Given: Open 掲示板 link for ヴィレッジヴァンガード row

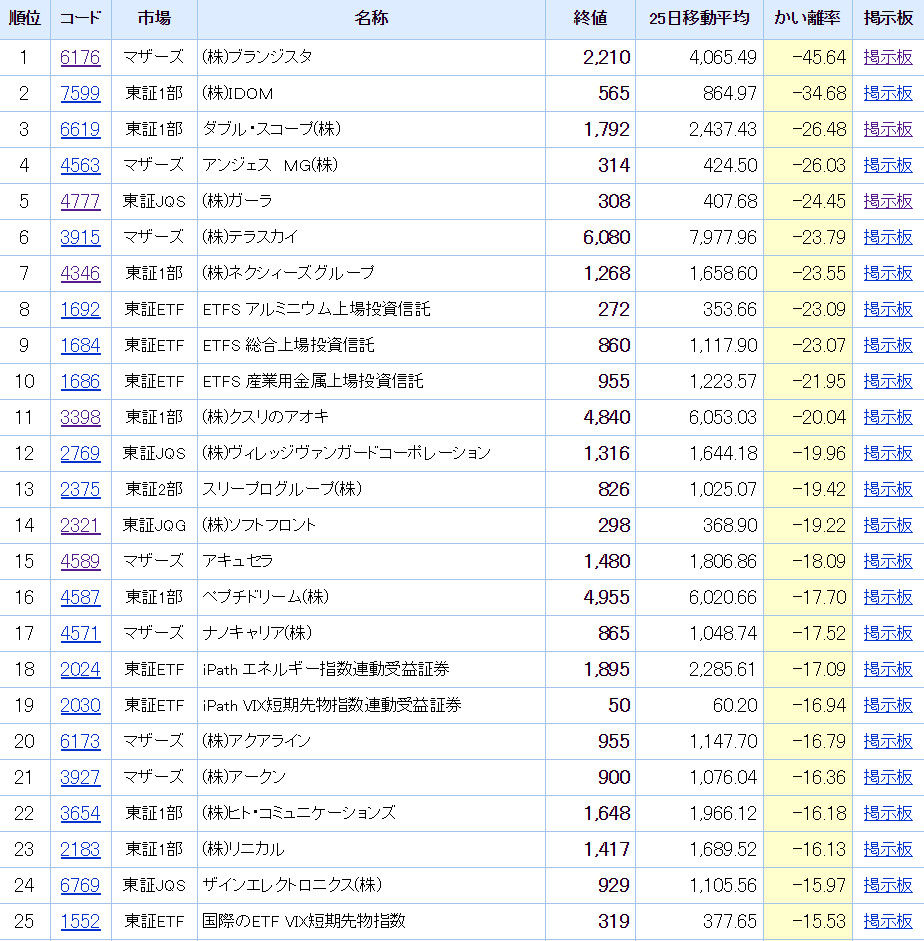Looking at the screenshot, I should pyautogui.click(x=888, y=454).
